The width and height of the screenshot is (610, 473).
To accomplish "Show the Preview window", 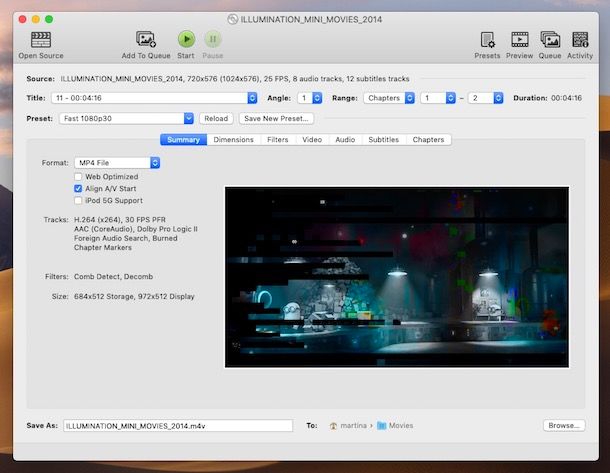I will (519, 45).
